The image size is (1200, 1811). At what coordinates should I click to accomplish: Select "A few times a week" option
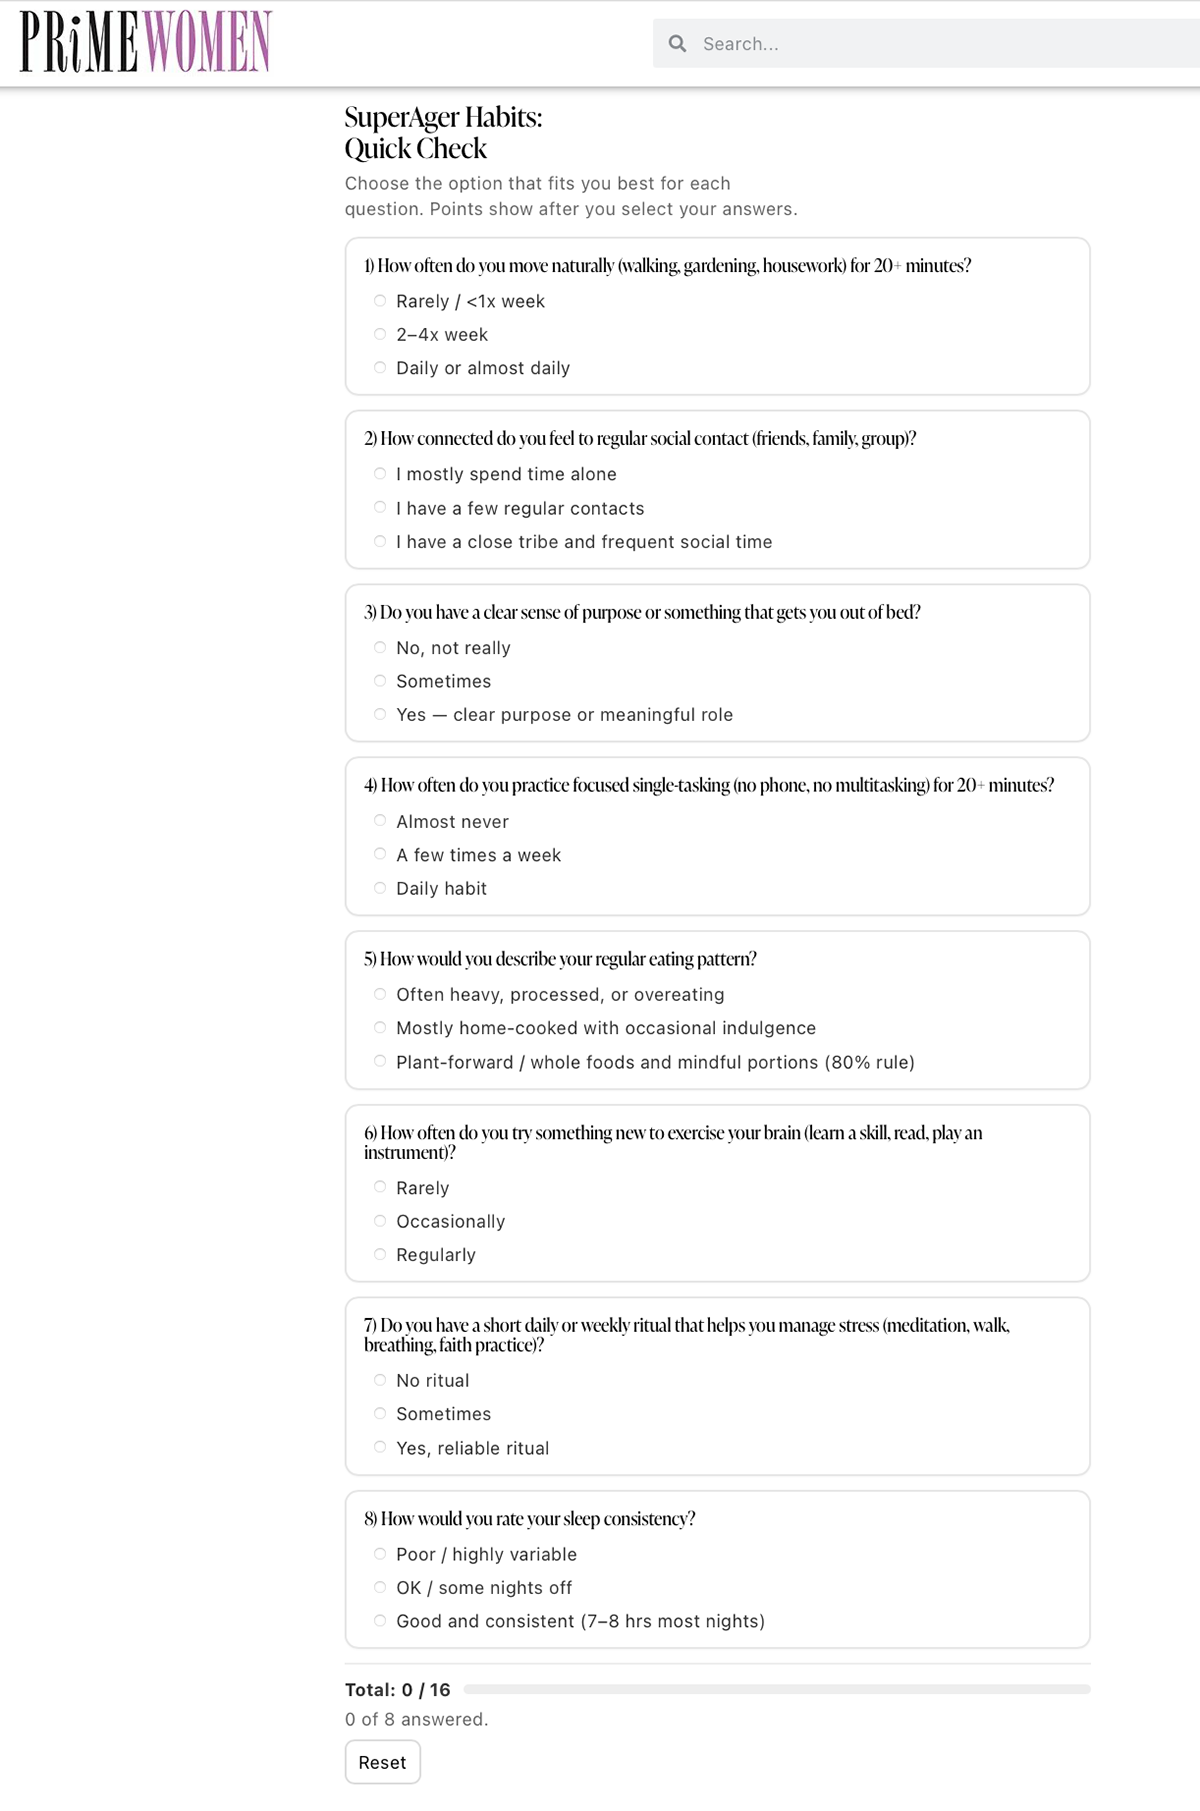380,855
